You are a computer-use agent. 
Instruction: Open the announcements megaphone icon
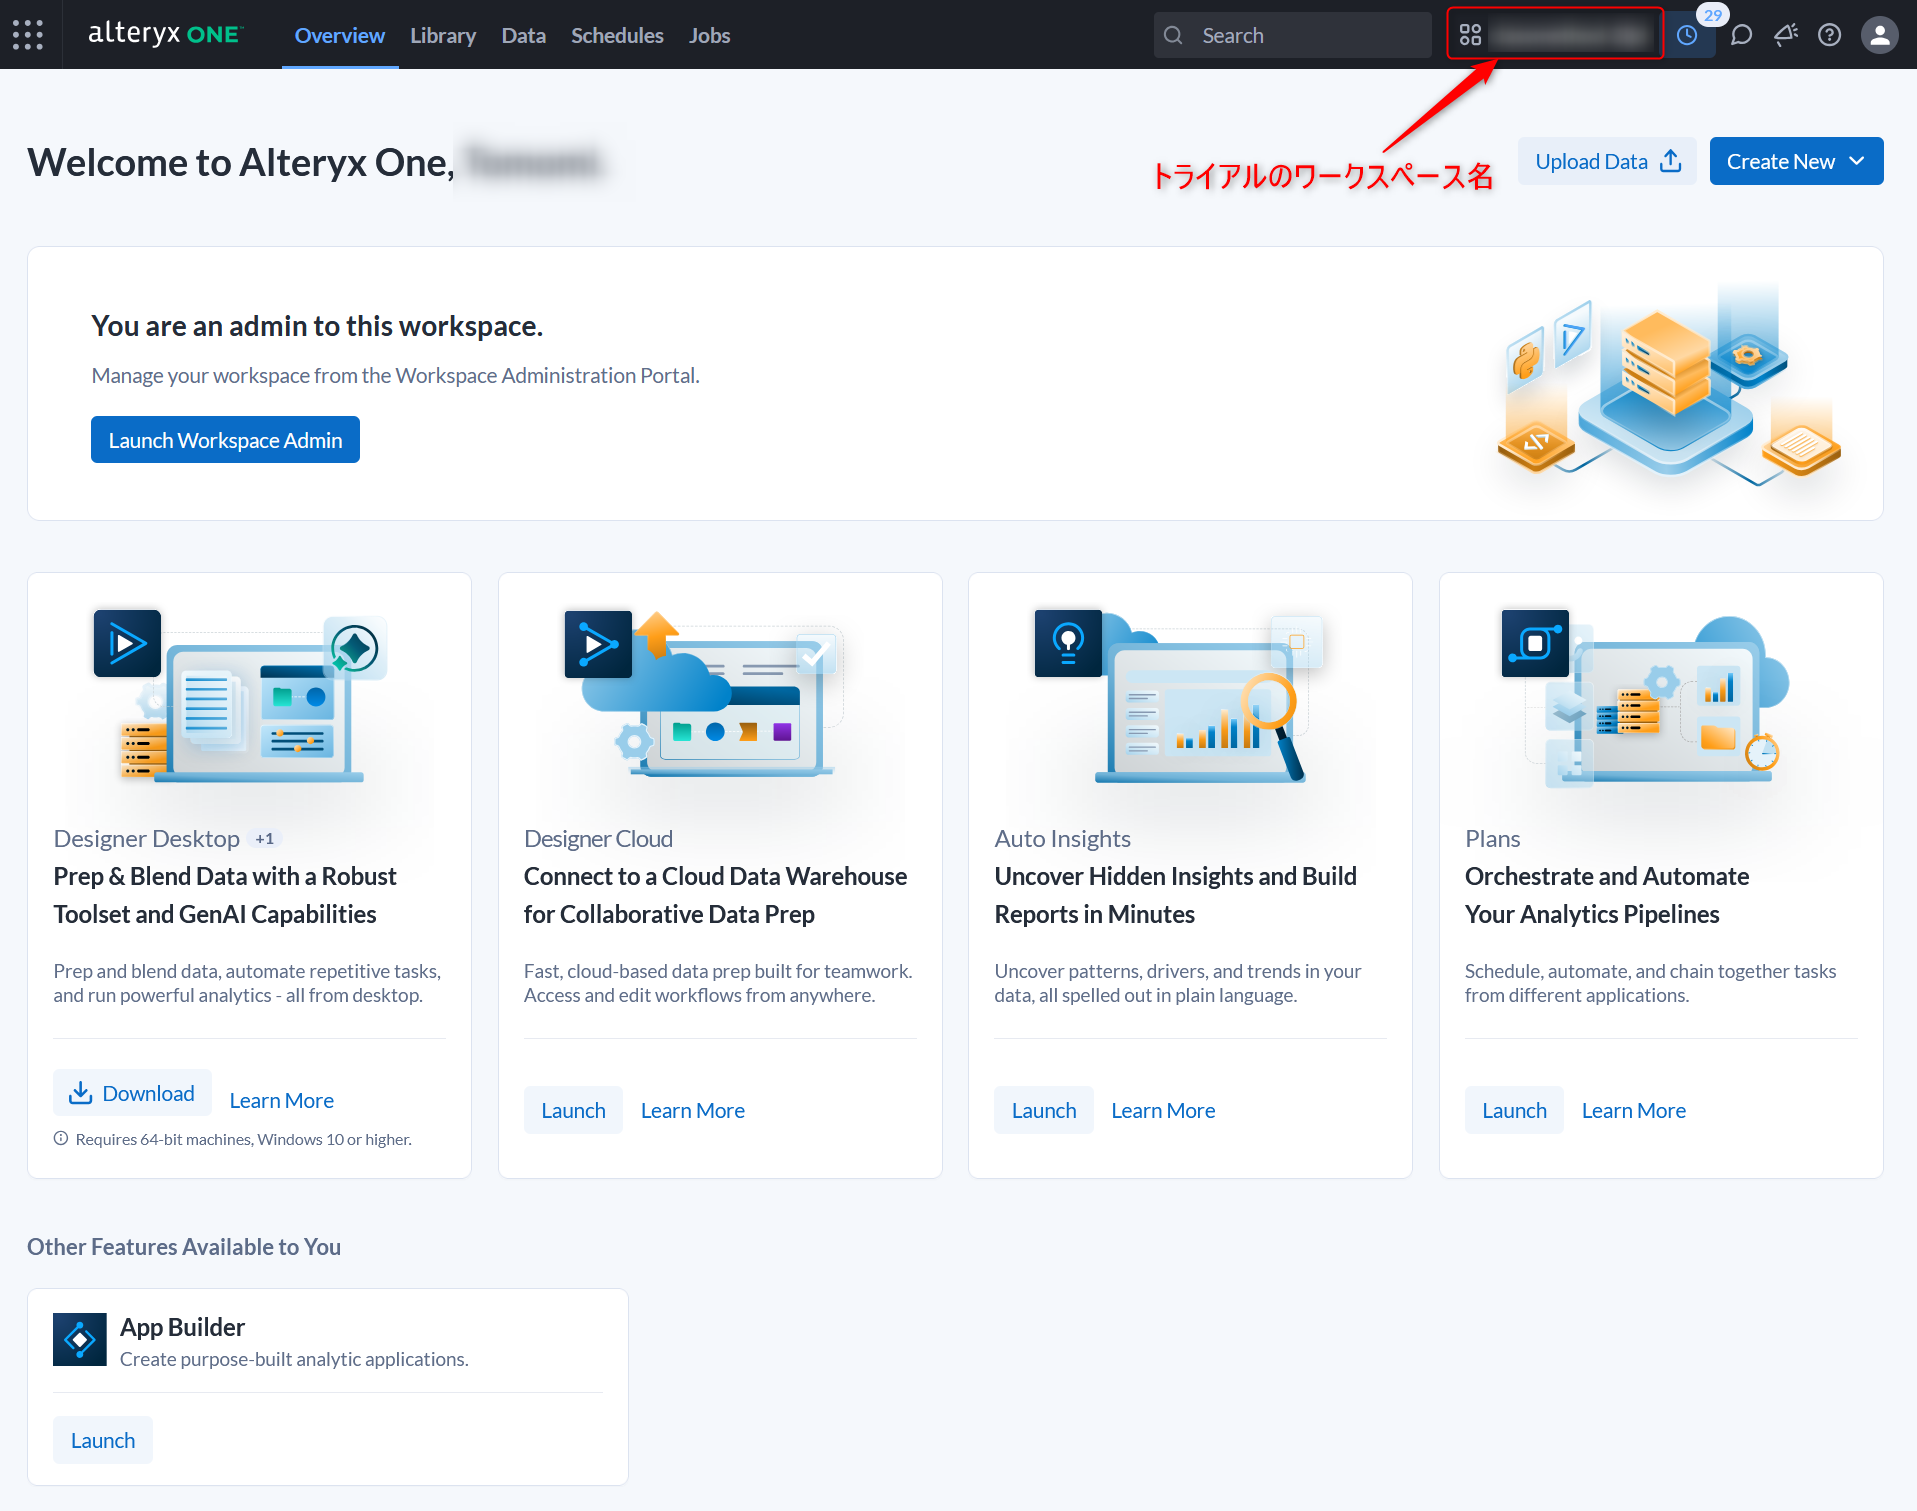pyautogui.click(x=1785, y=35)
